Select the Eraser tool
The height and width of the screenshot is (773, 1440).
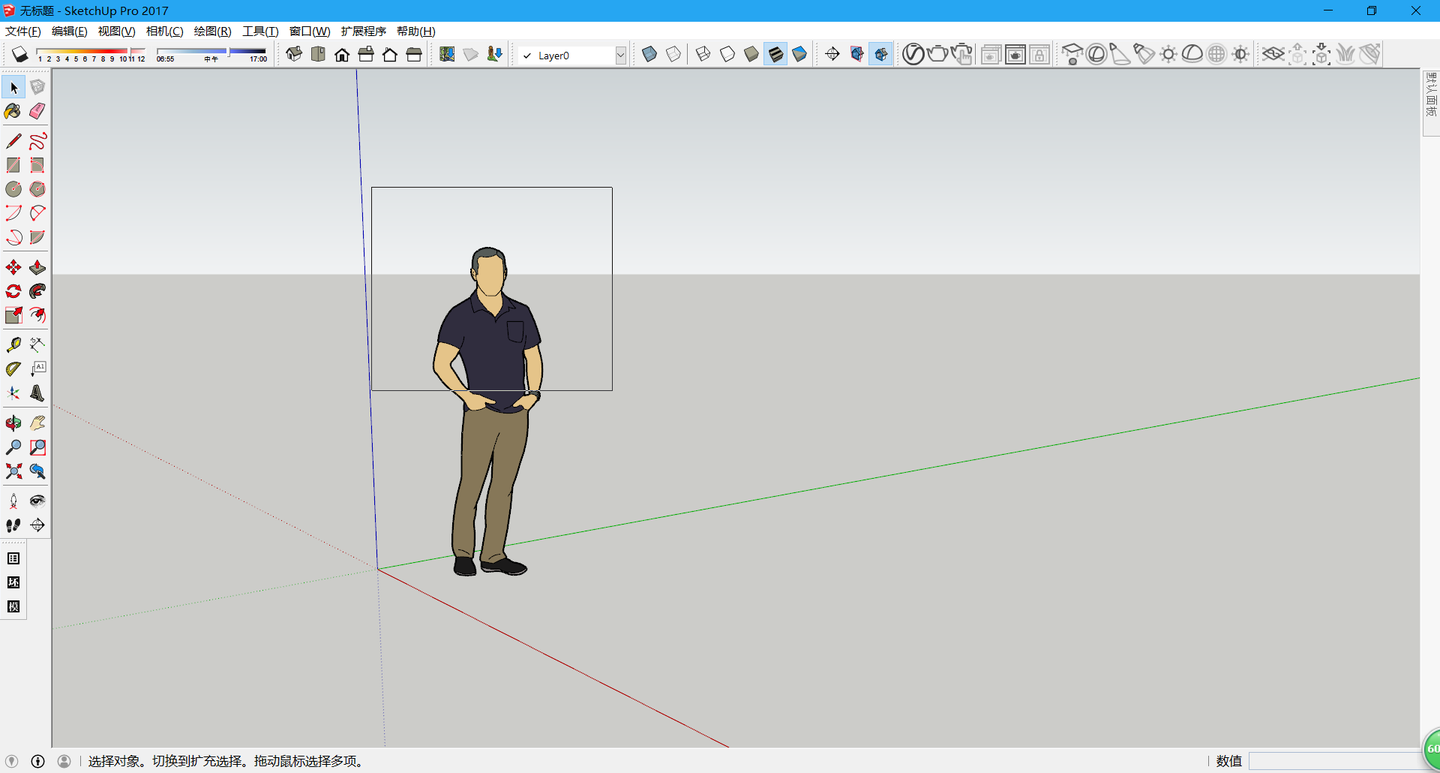click(x=37, y=111)
